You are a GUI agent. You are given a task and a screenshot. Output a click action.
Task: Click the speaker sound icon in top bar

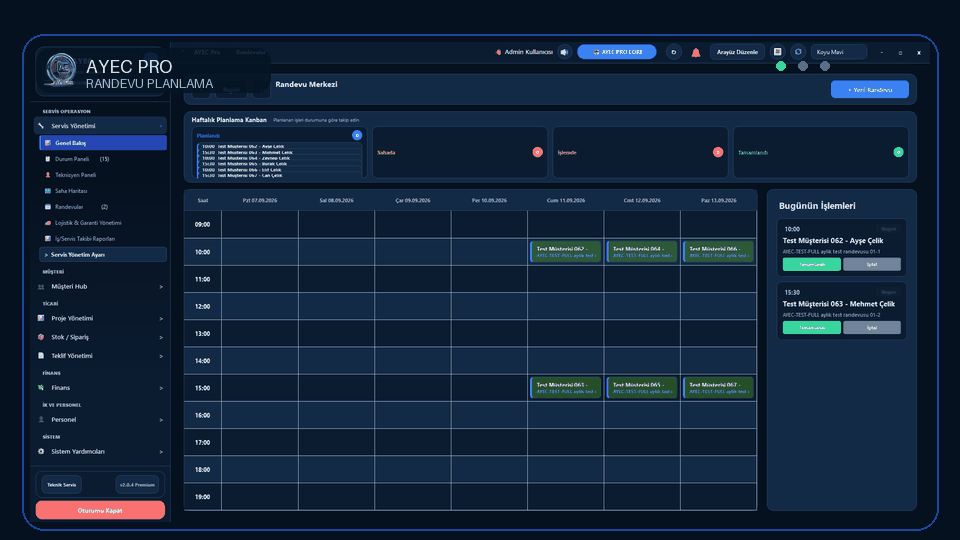tap(564, 52)
